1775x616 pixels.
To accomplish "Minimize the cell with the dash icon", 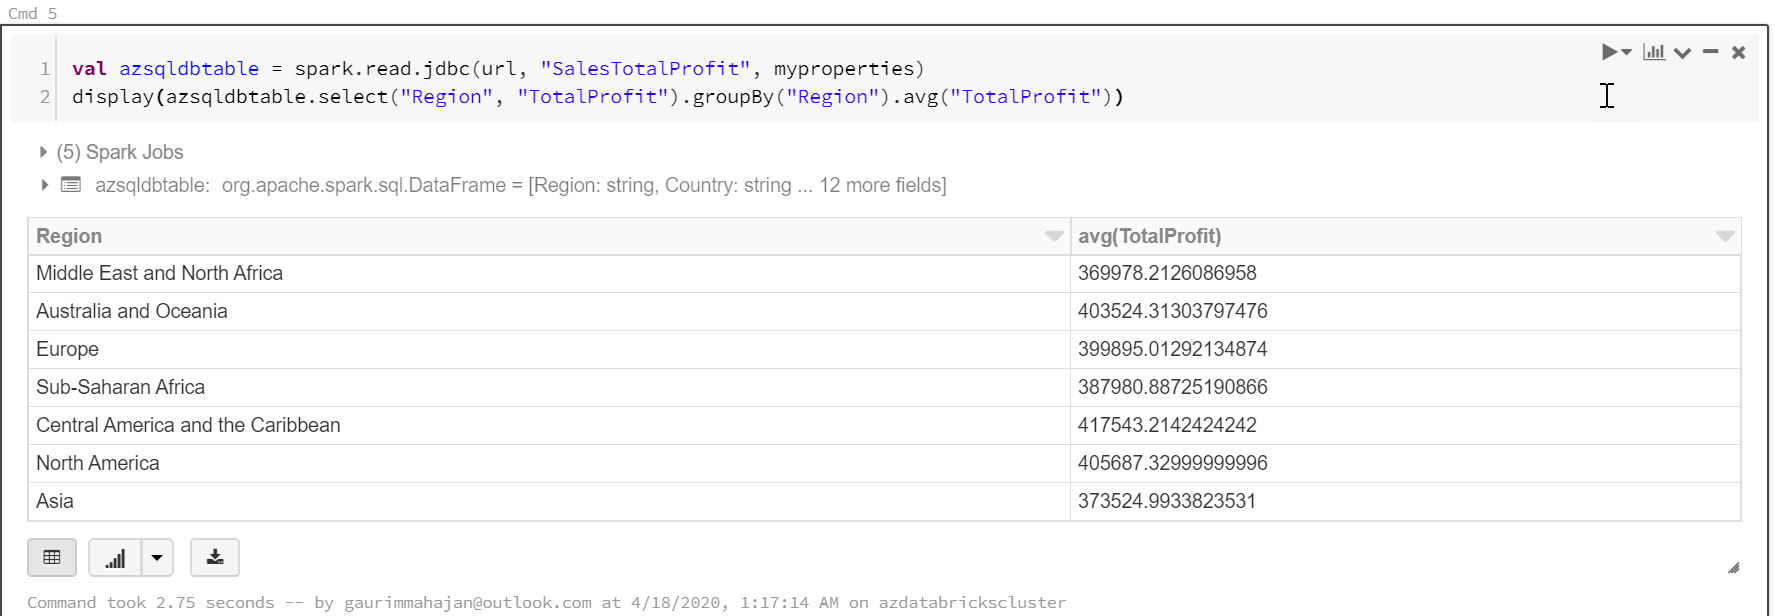I will coord(1711,52).
